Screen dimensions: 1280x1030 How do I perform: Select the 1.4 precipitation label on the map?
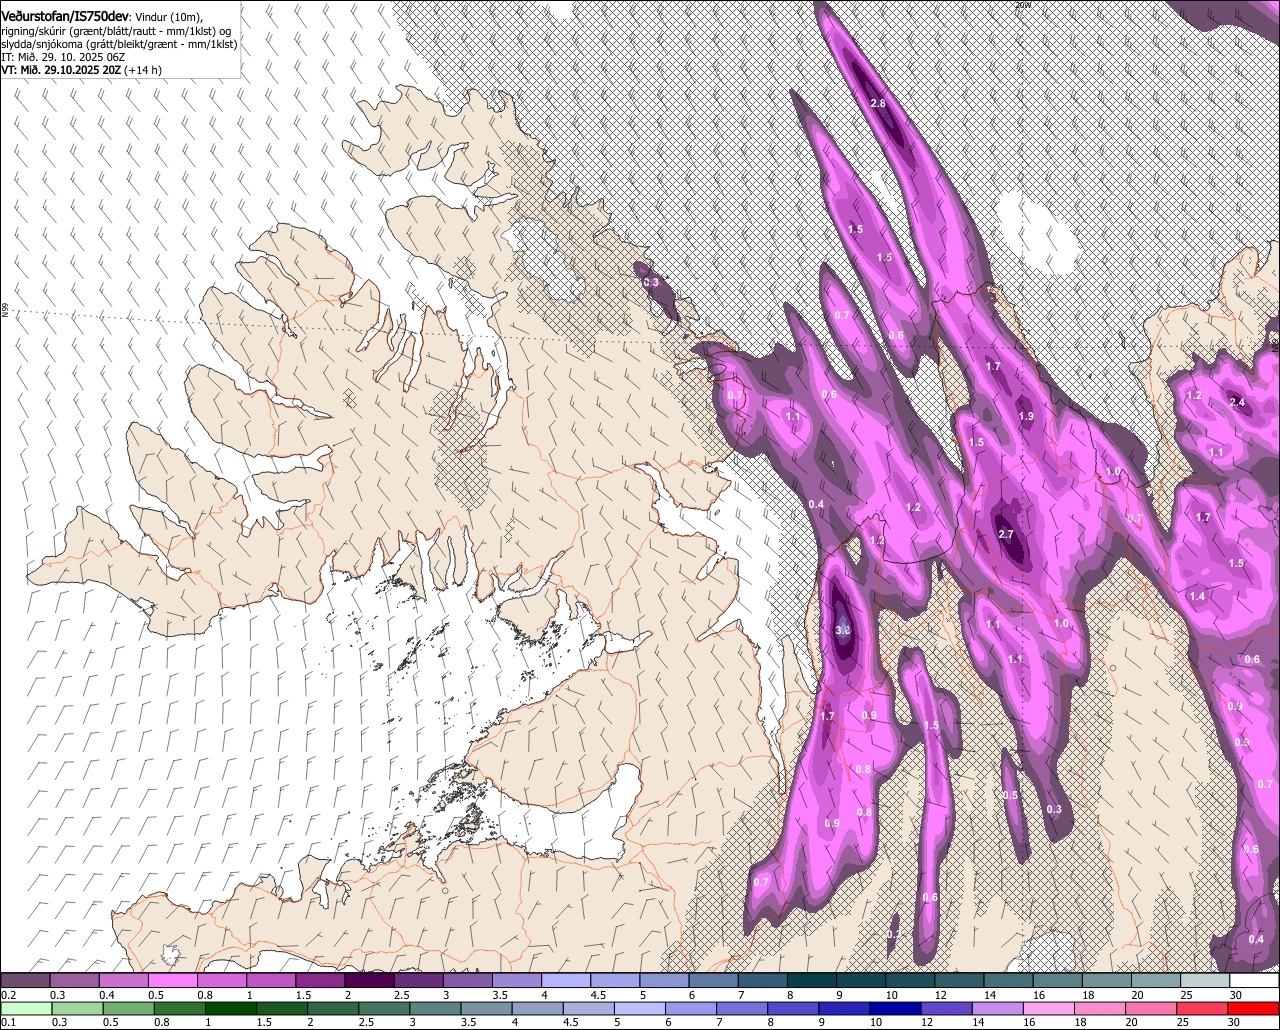[1197, 596]
